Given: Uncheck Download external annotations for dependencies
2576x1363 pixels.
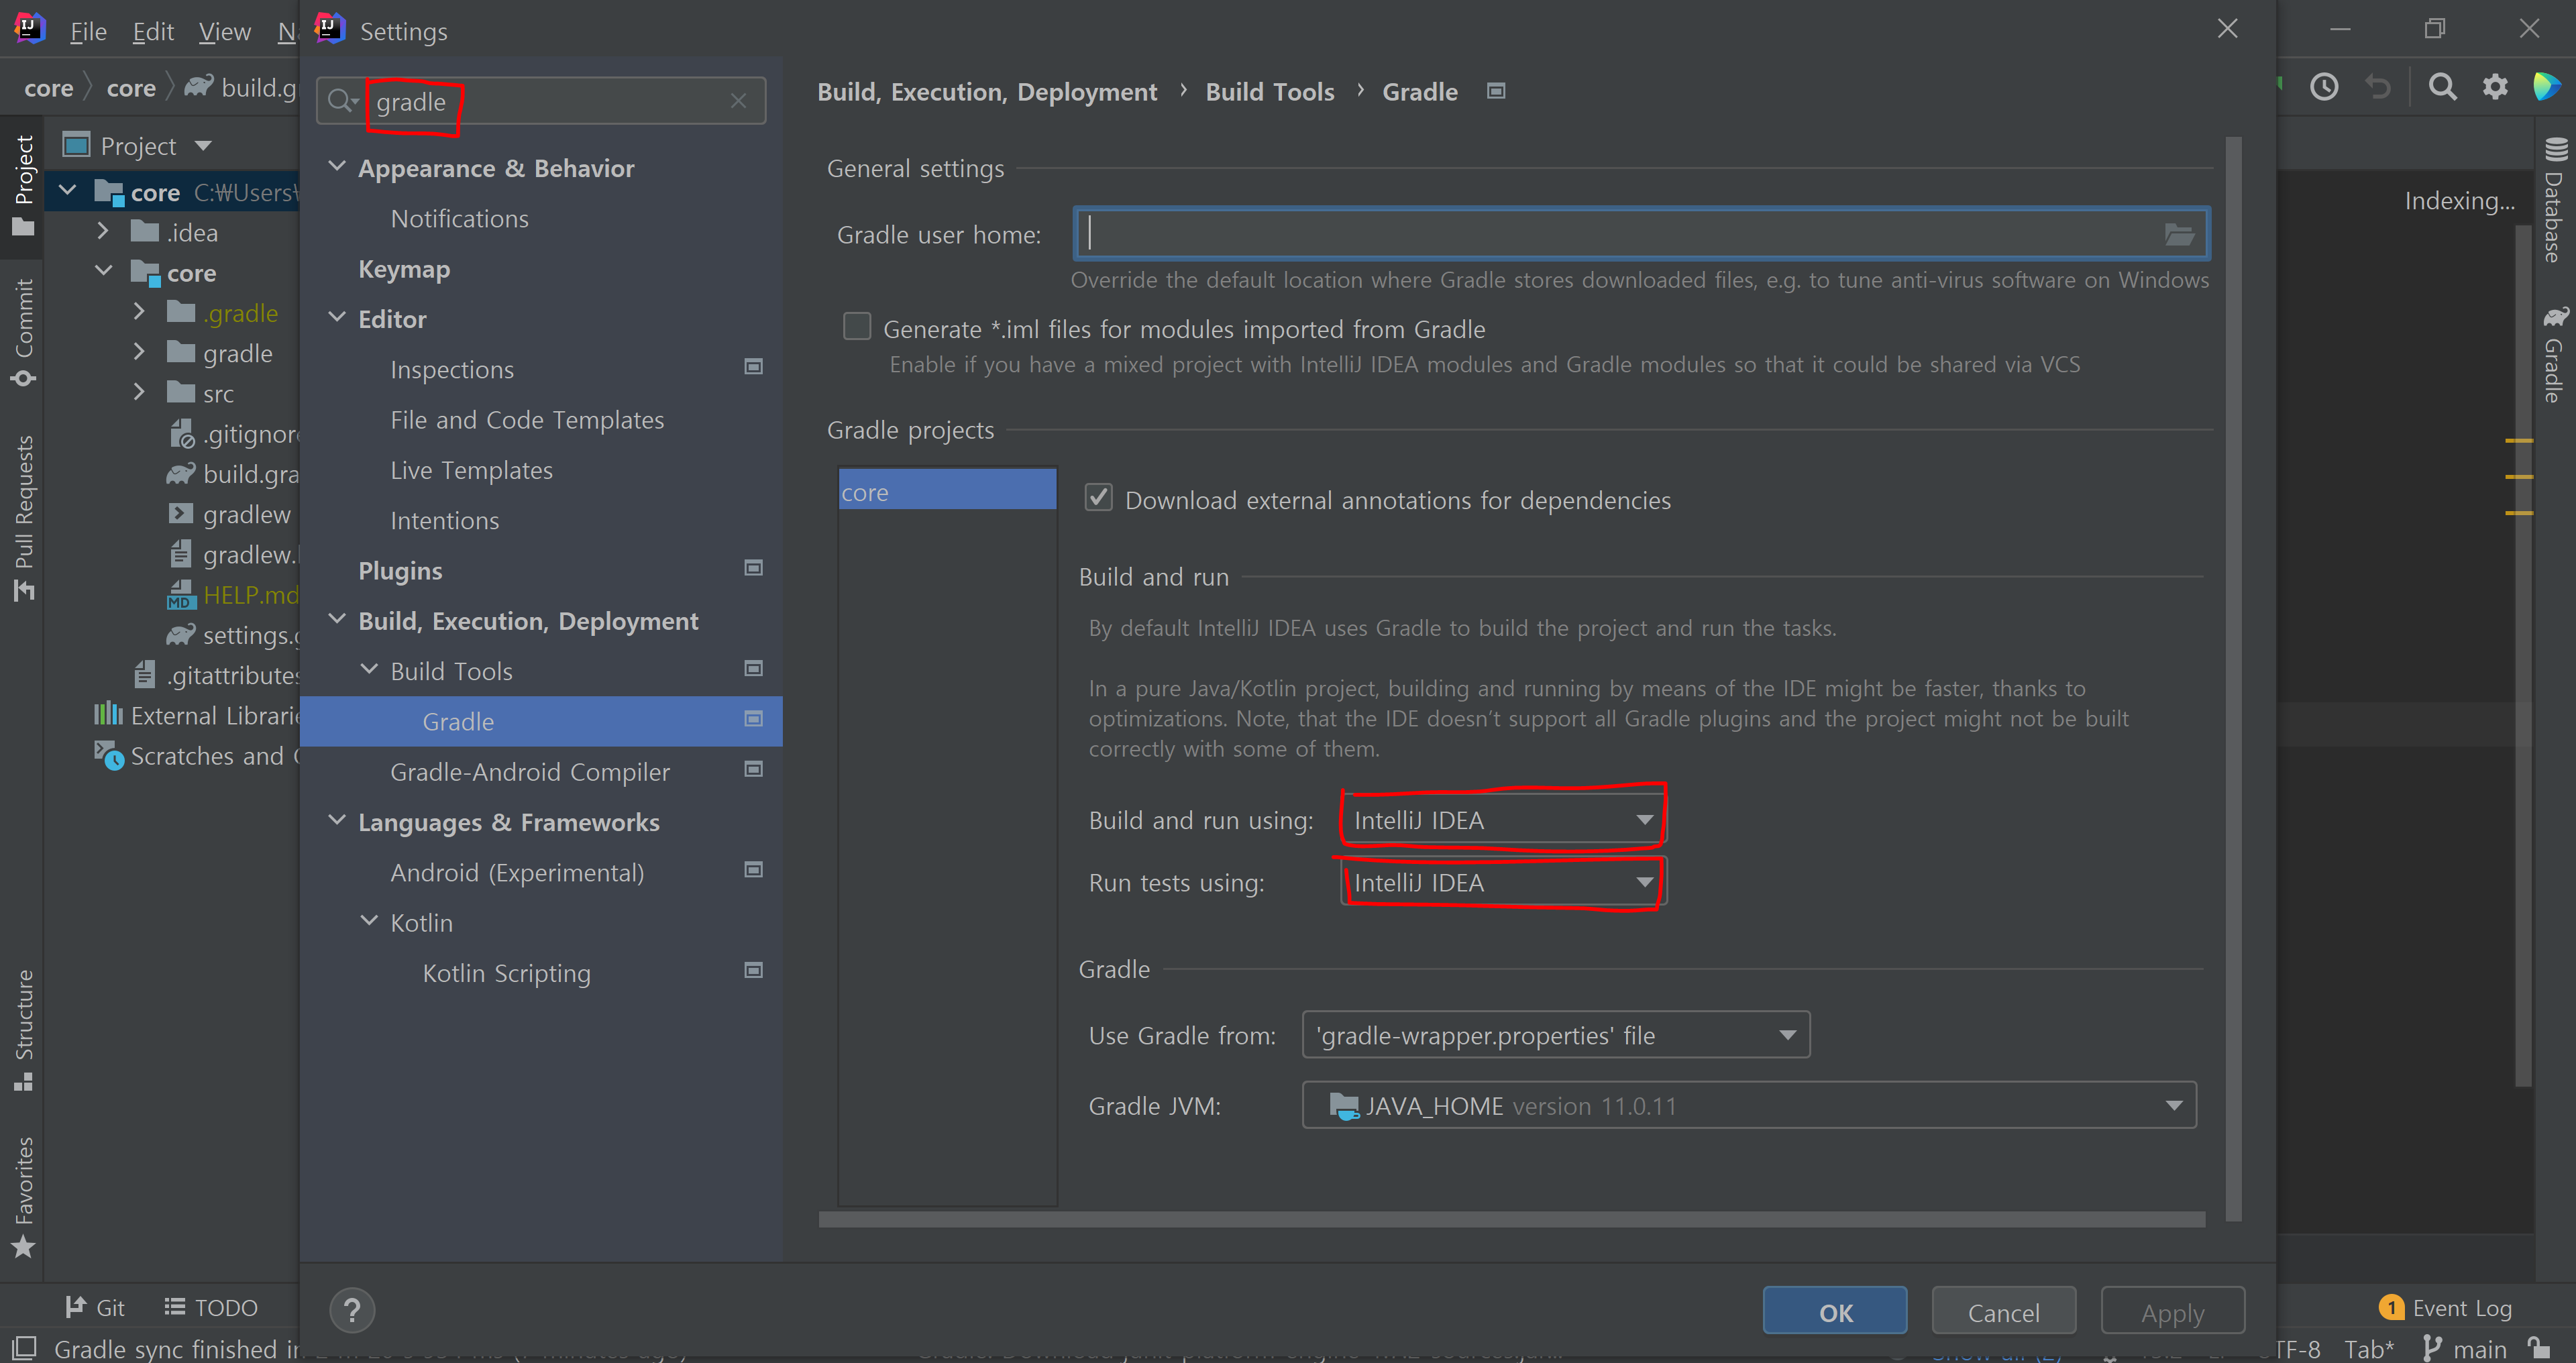Looking at the screenshot, I should (1099, 498).
